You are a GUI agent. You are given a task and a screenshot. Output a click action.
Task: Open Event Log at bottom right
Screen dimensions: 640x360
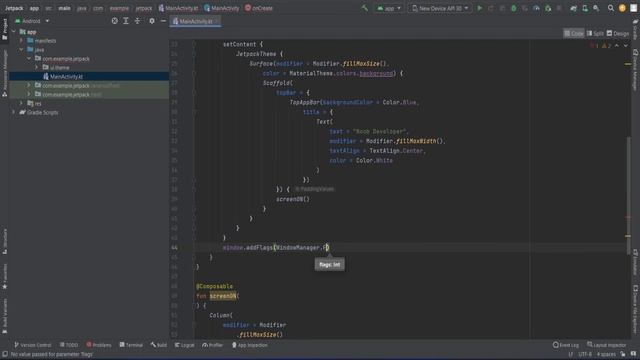(566, 345)
